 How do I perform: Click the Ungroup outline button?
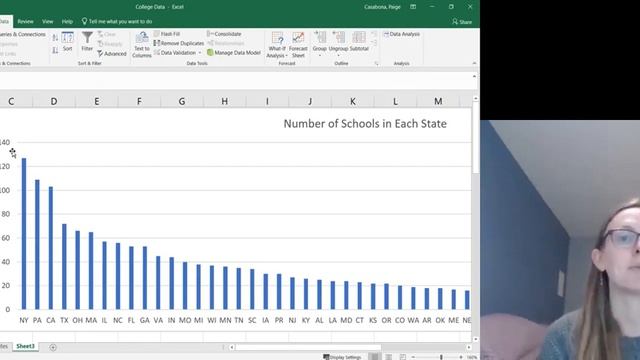point(338,44)
